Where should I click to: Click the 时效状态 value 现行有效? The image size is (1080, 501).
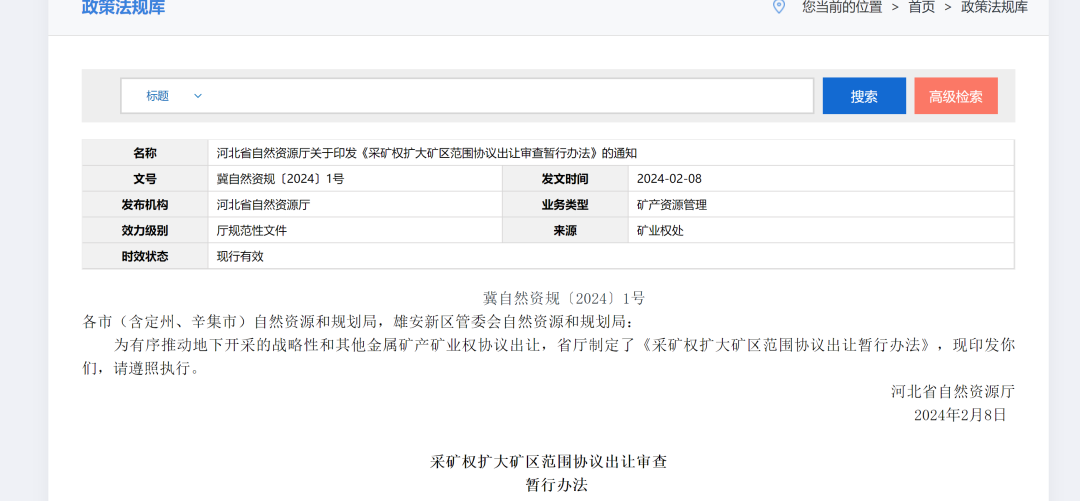(240, 256)
